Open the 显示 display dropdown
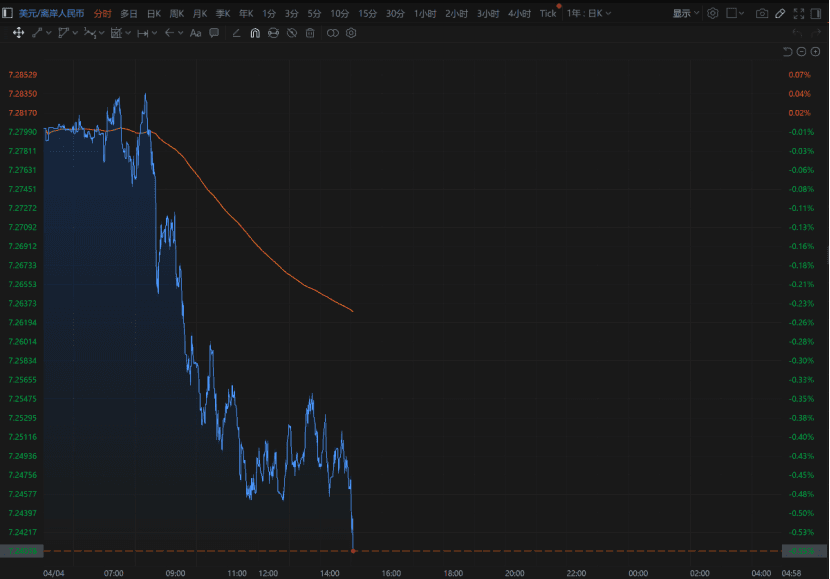This screenshot has height=579, width=830. pos(685,13)
